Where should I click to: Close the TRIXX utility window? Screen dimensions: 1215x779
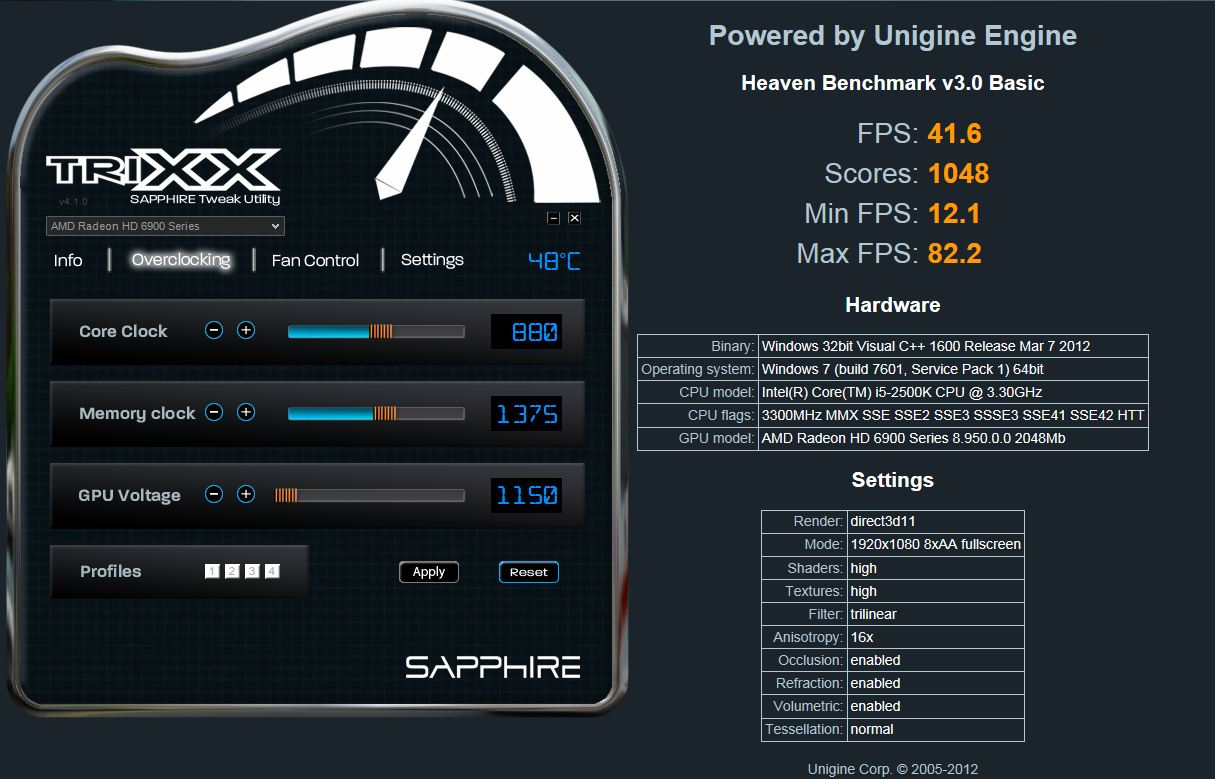pos(574,218)
